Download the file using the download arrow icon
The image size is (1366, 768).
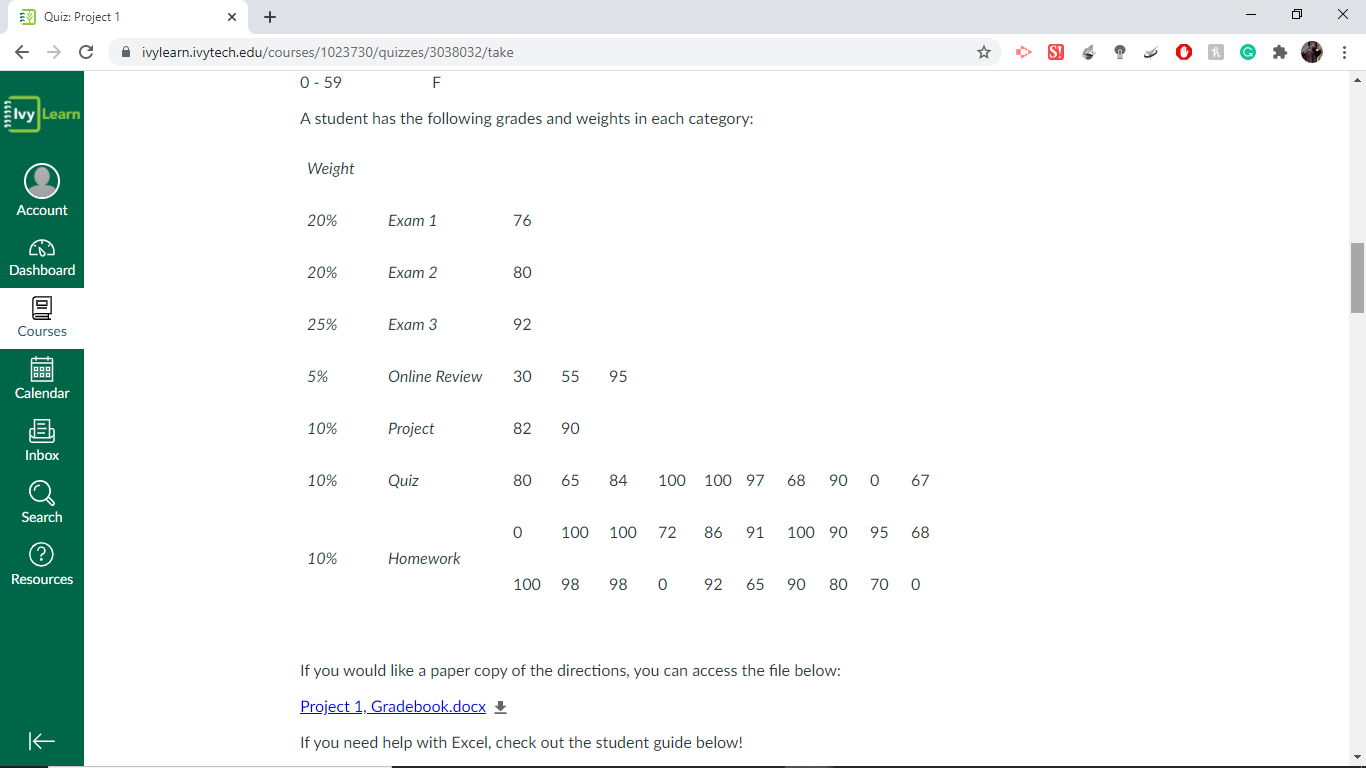(x=500, y=707)
